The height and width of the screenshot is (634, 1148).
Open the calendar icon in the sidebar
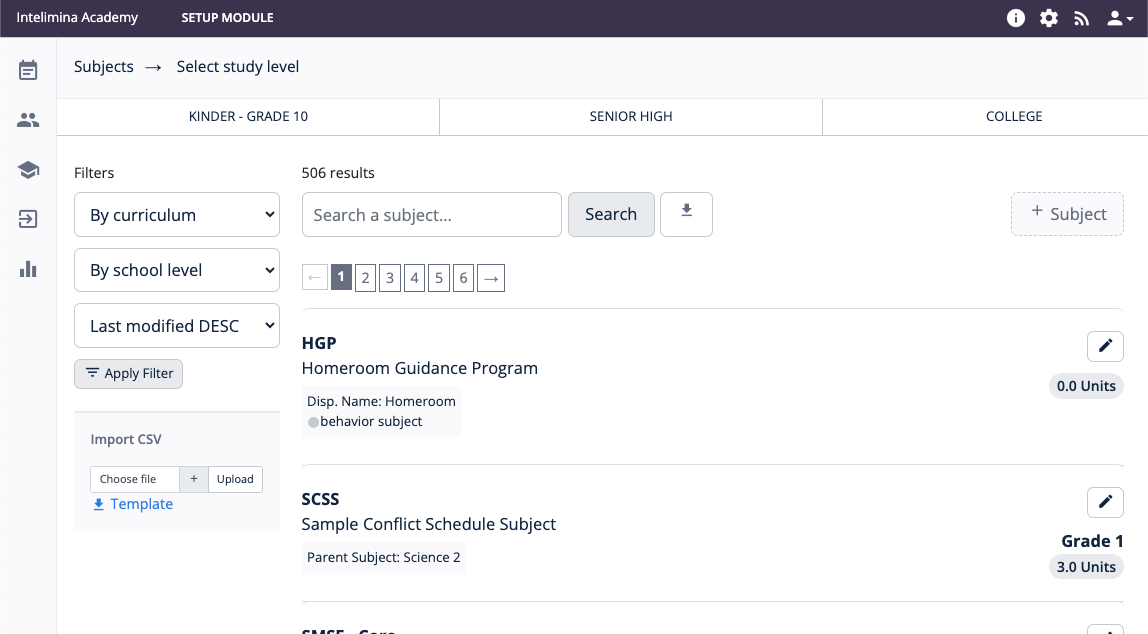pyautogui.click(x=28, y=70)
